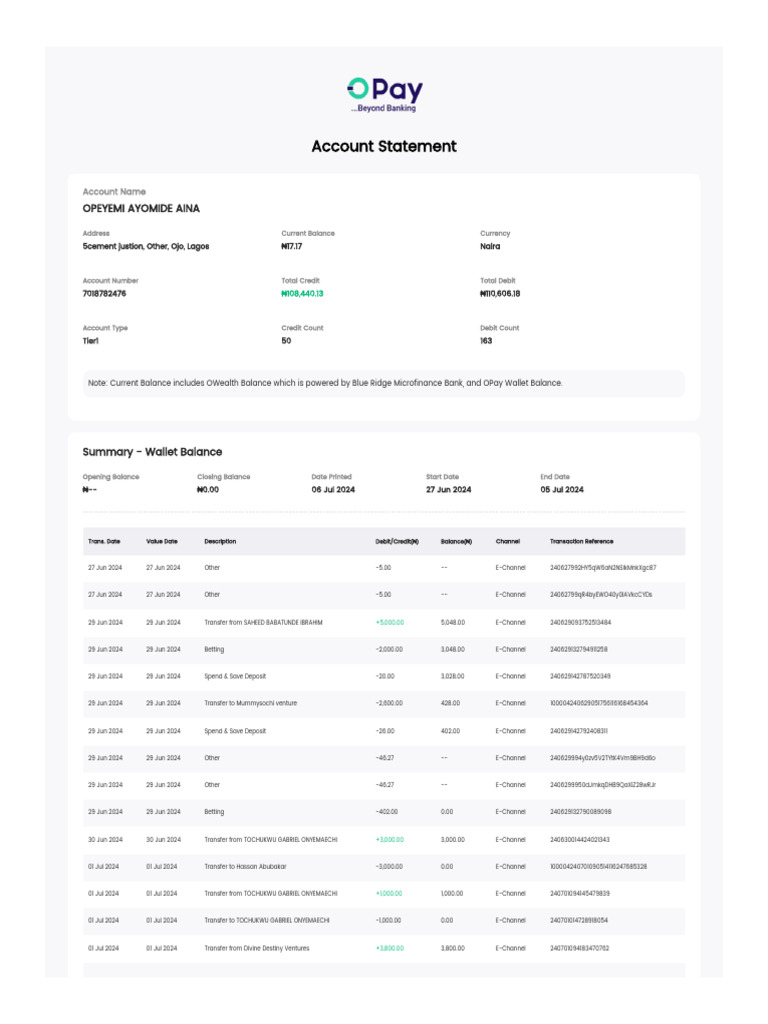Click the account name OPEYEMI AYOMIDE AINA
The image size is (768, 1024).
pos(141,209)
